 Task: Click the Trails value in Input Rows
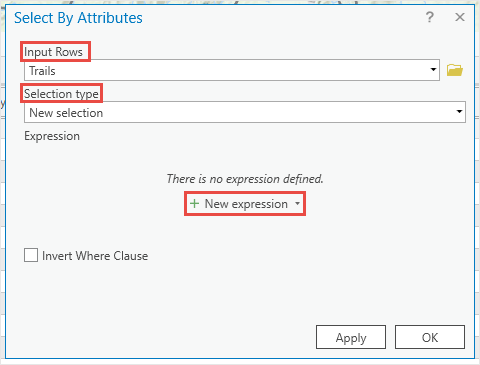(42, 71)
